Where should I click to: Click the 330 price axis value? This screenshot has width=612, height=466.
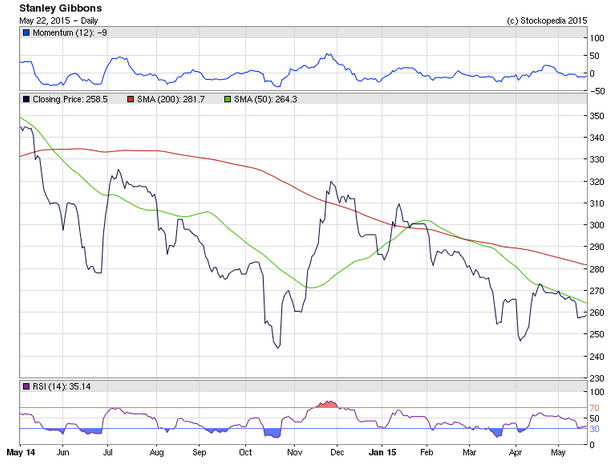click(x=597, y=160)
